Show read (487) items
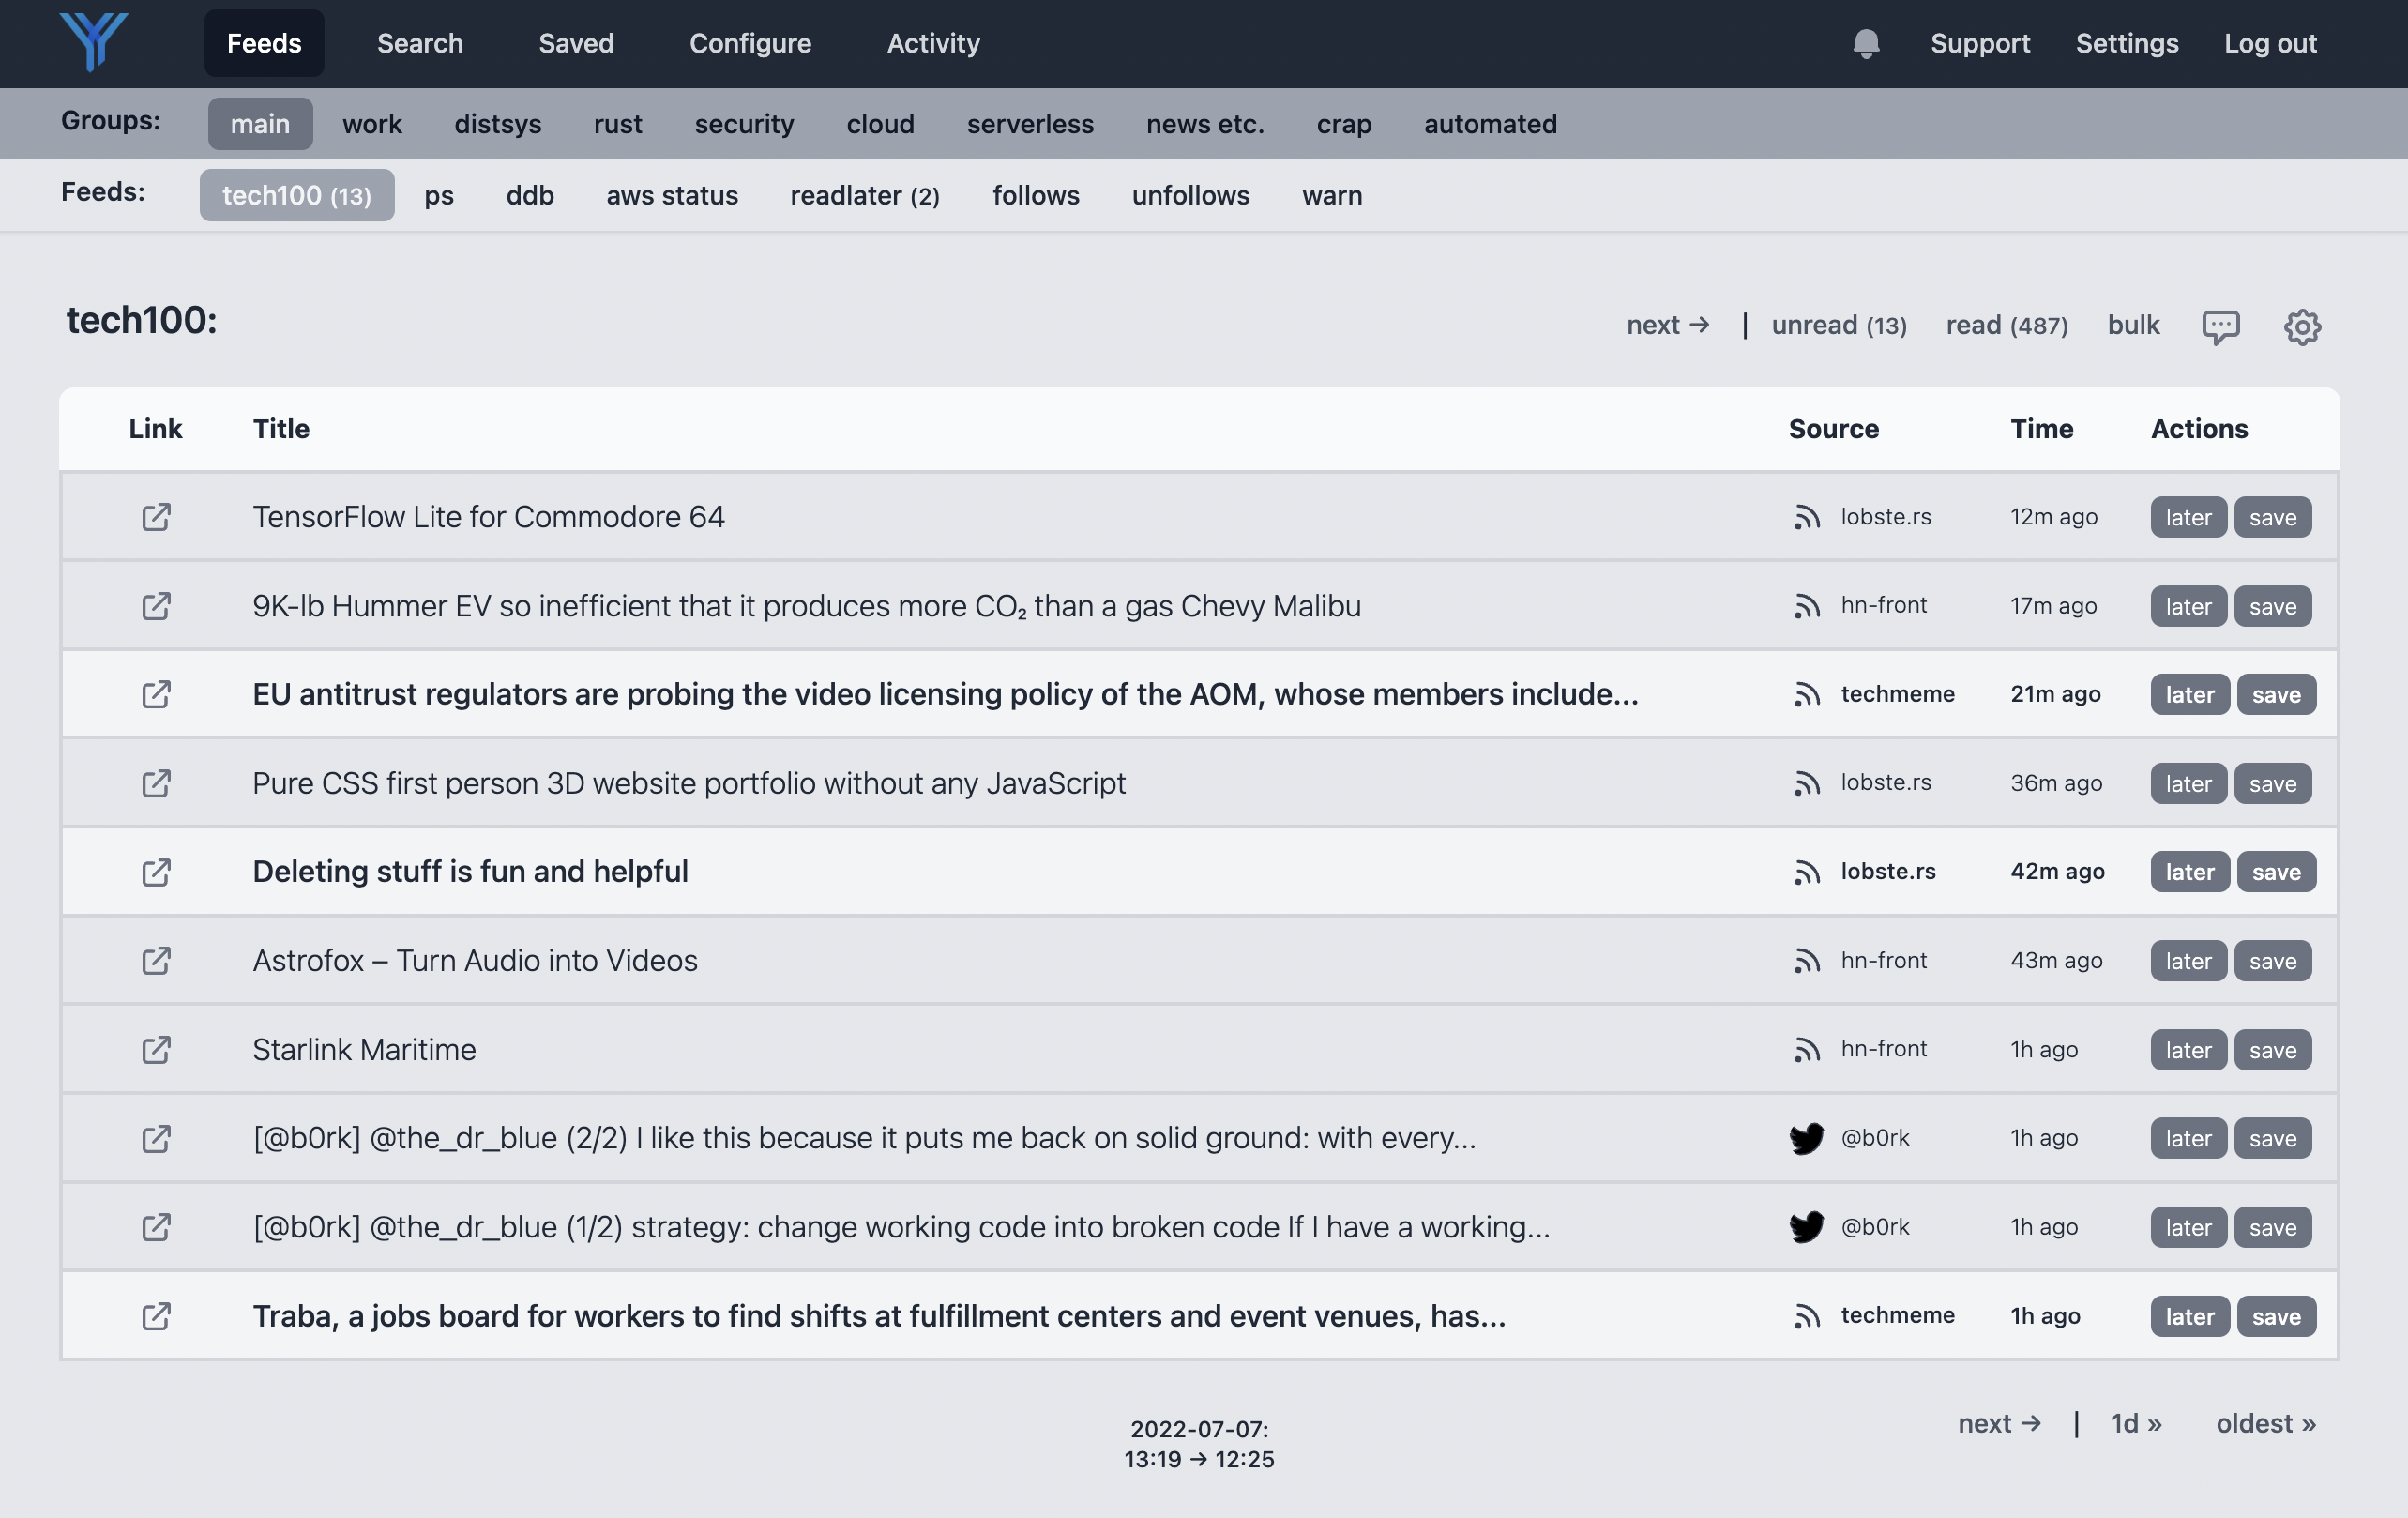Viewport: 2408px width, 1518px height. point(2006,325)
